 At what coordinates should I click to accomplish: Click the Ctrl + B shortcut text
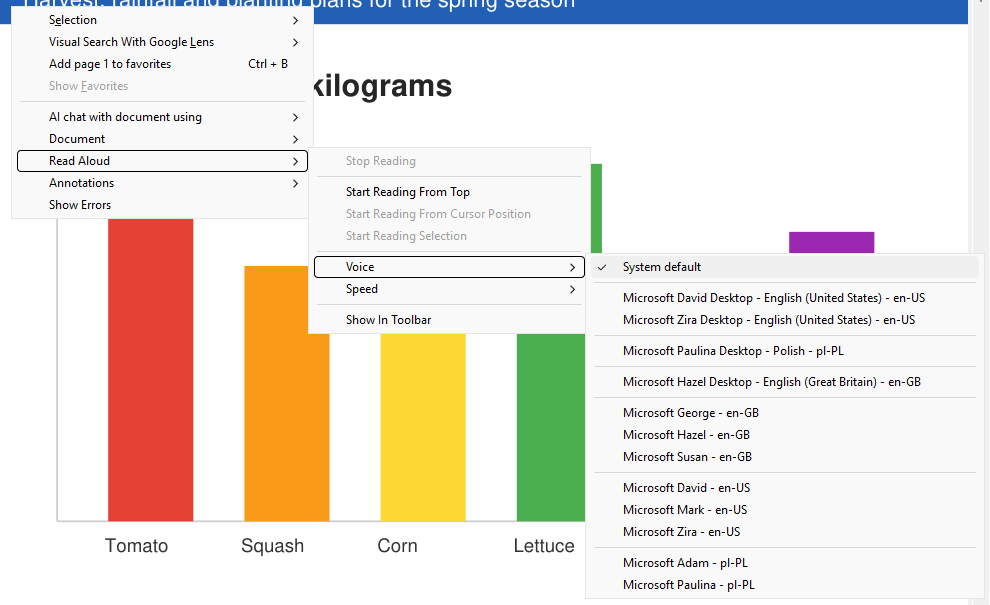pyautogui.click(x=268, y=64)
